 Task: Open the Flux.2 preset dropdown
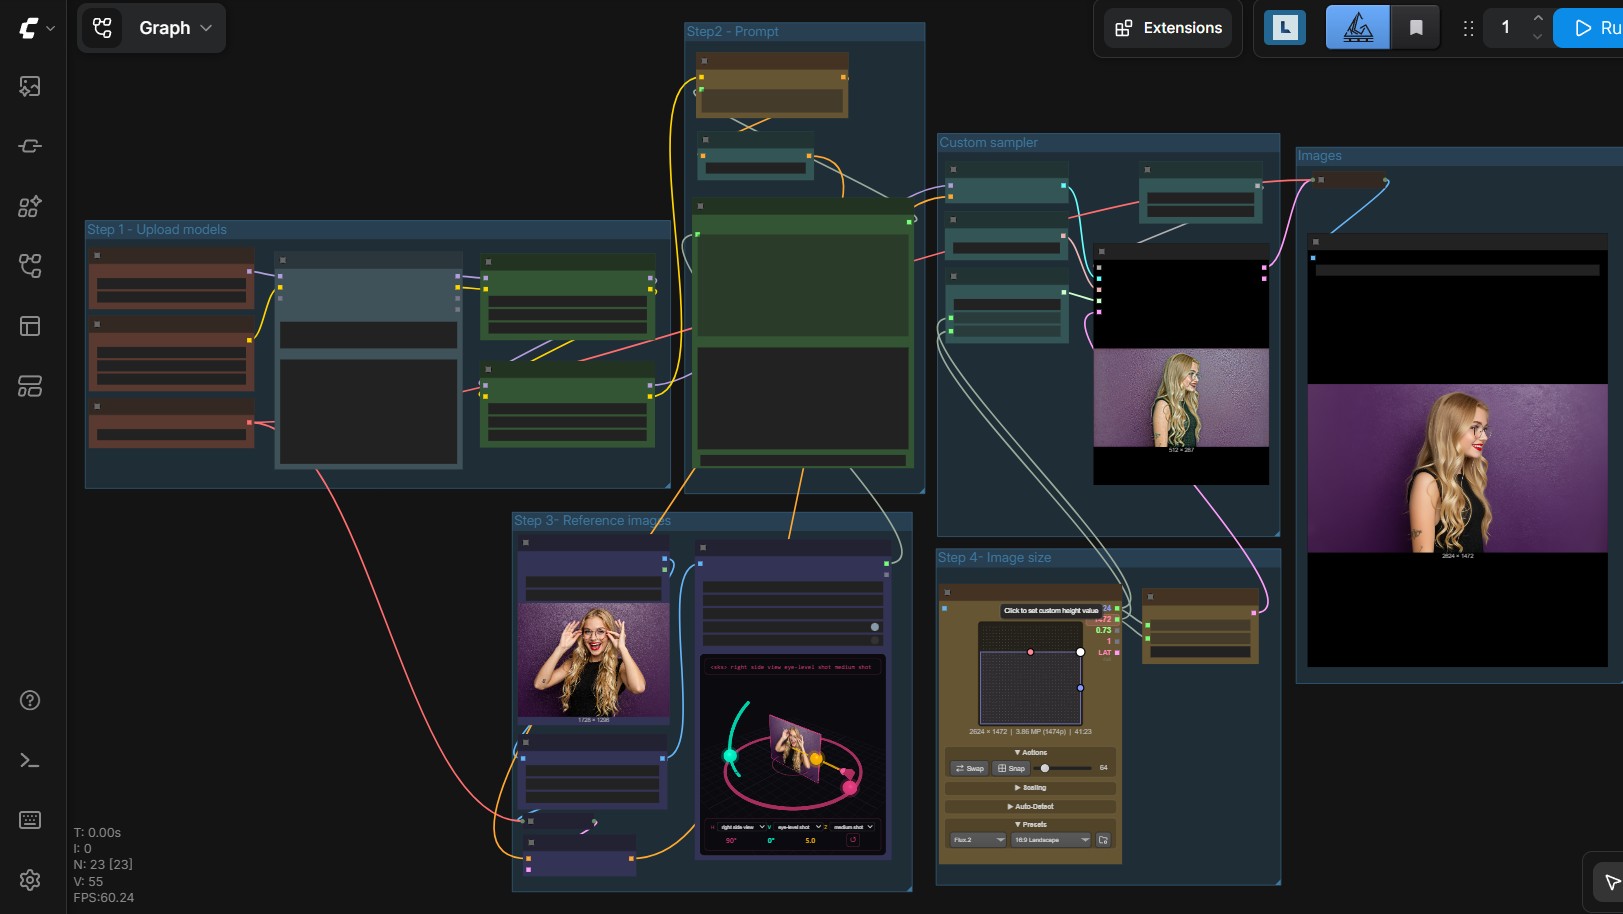[x=978, y=840]
